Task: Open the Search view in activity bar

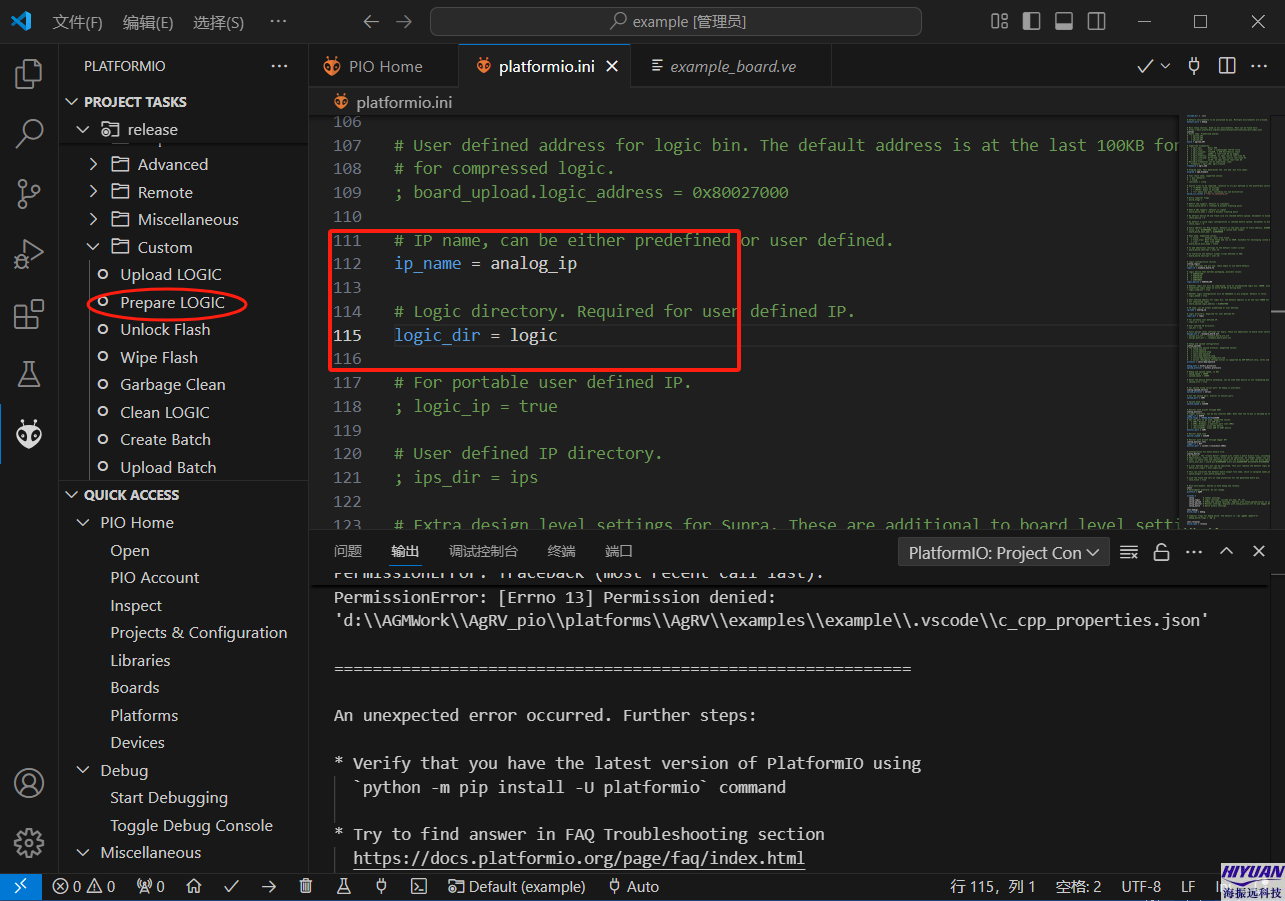Action: tap(29, 133)
